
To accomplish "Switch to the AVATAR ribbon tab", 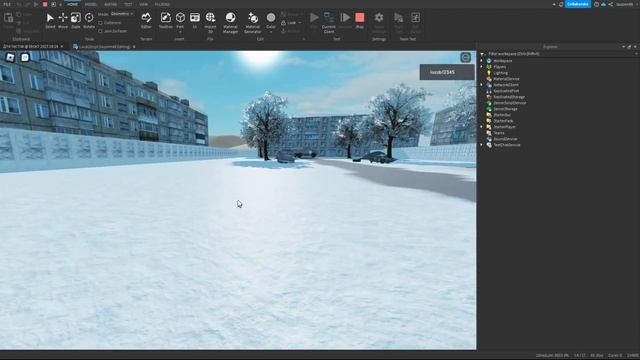I will coord(110,4).
